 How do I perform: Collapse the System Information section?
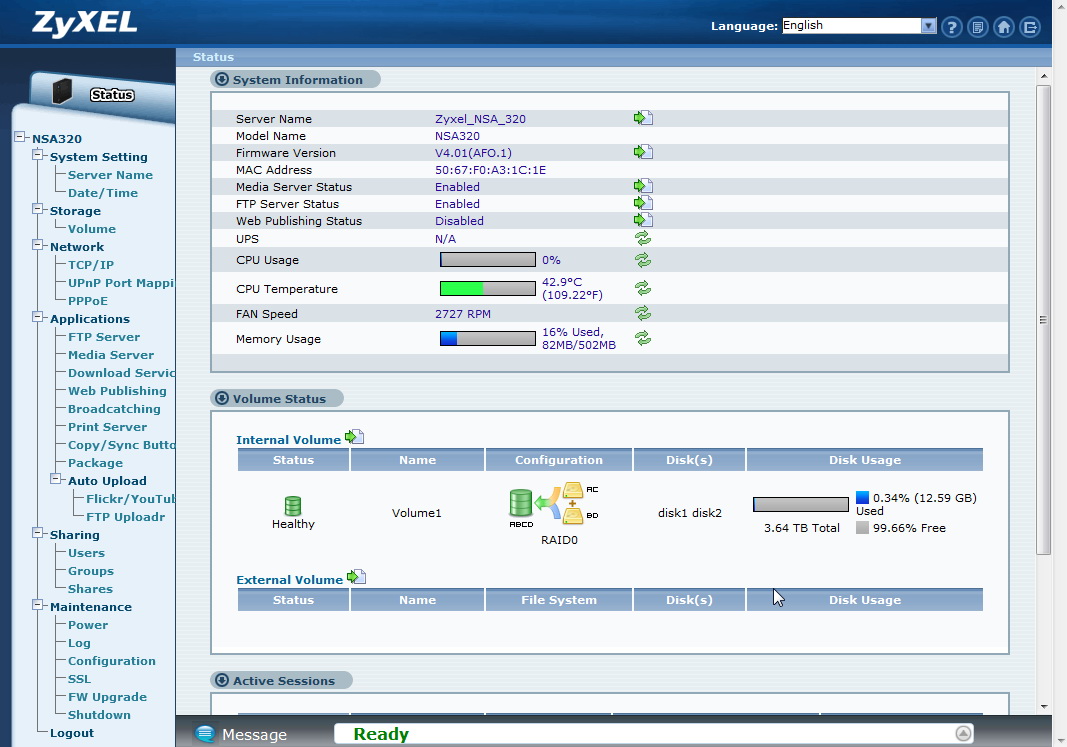click(x=222, y=80)
